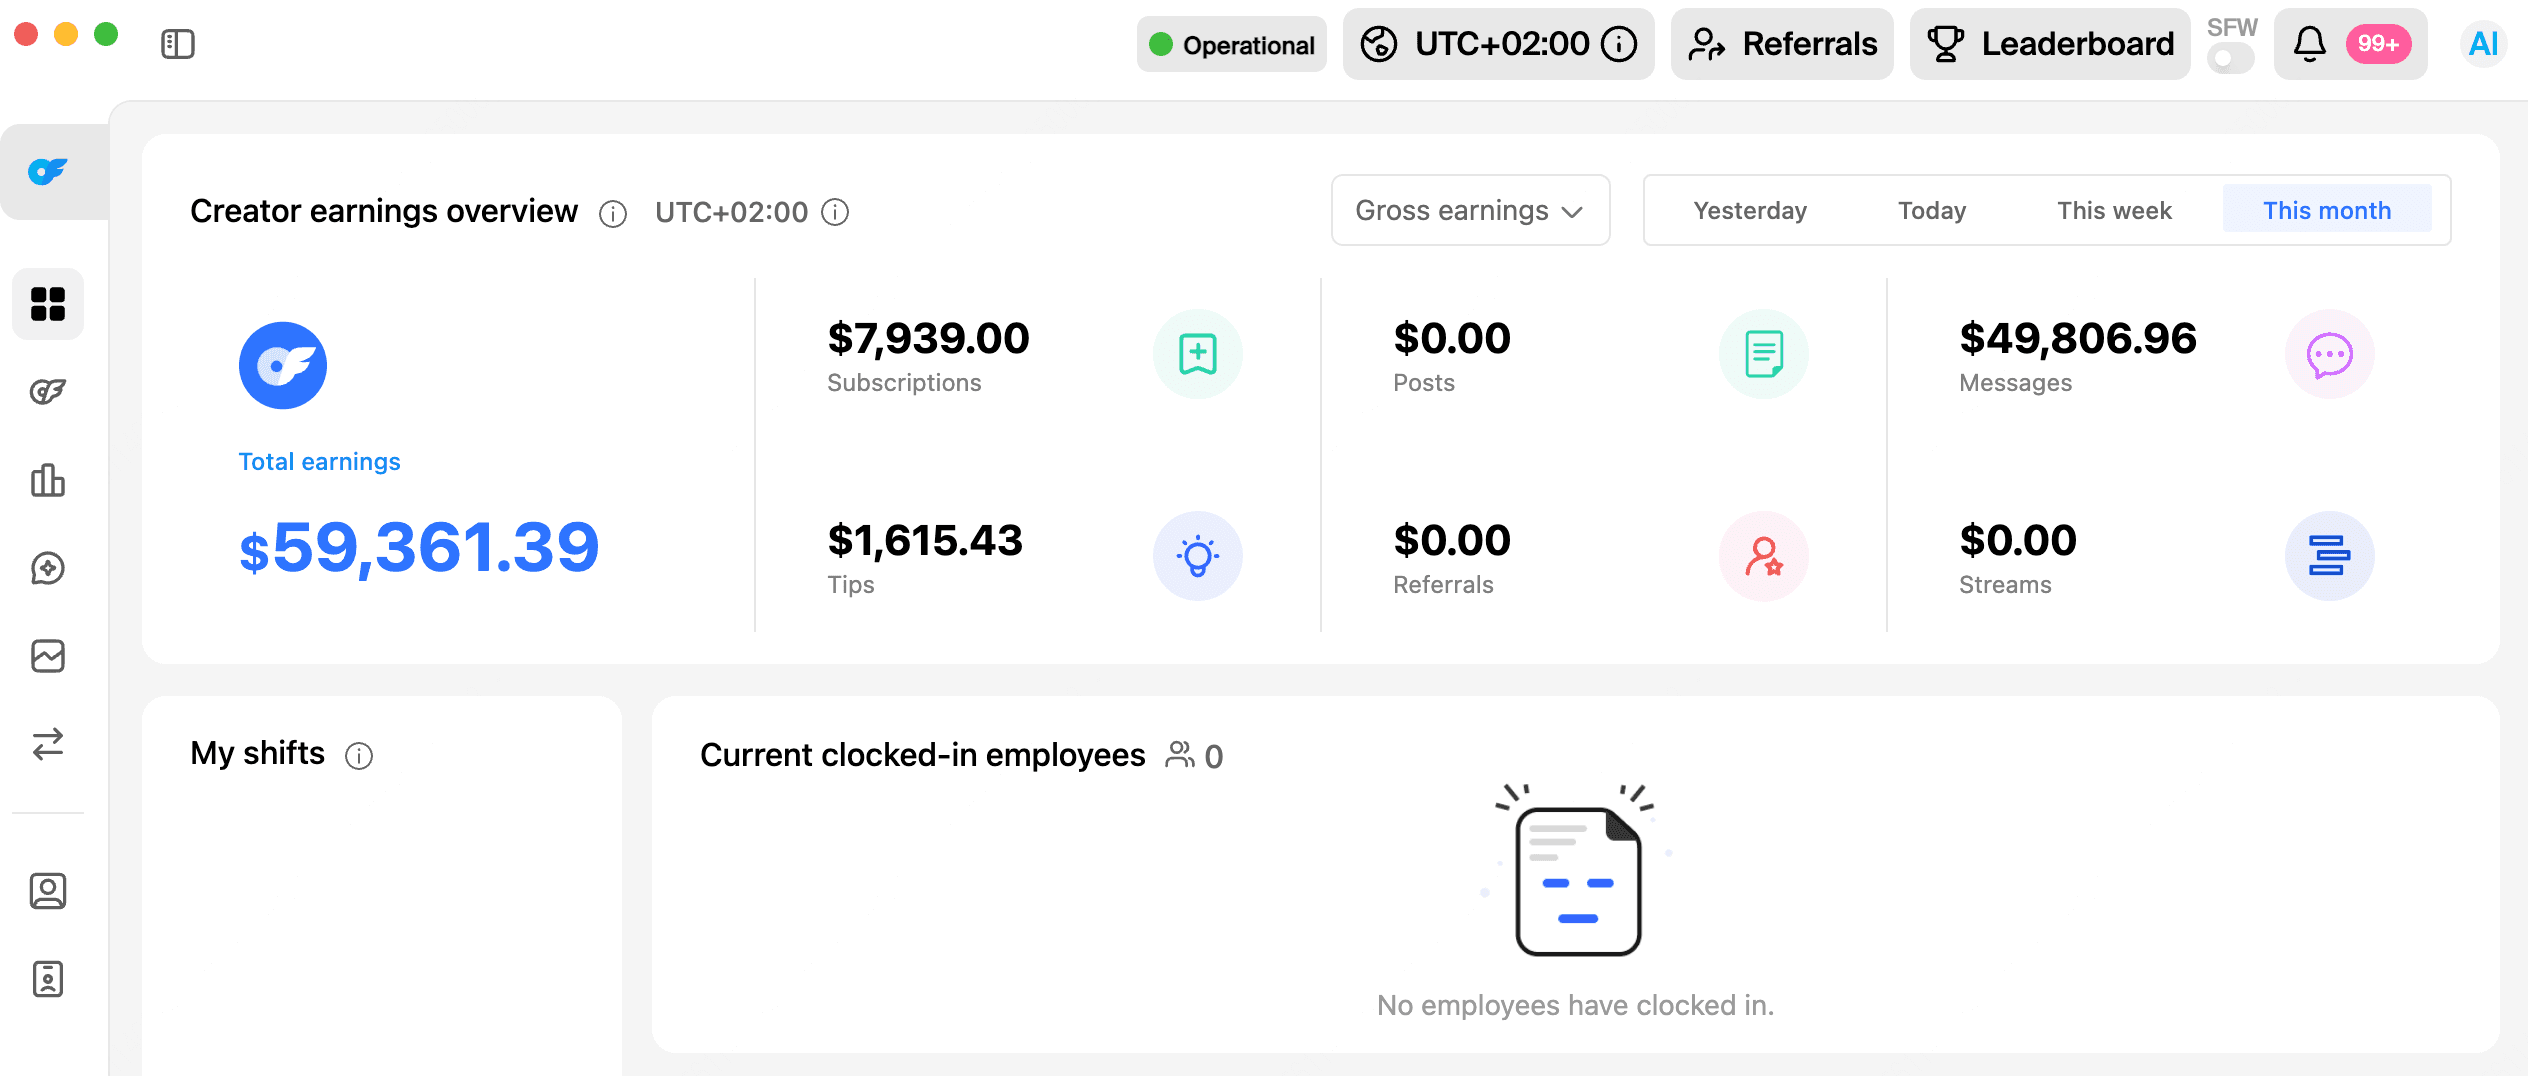Open the Leaderboard page
Image resolution: width=2528 pixels, height=1076 pixels.
[x=2050, y=44]
